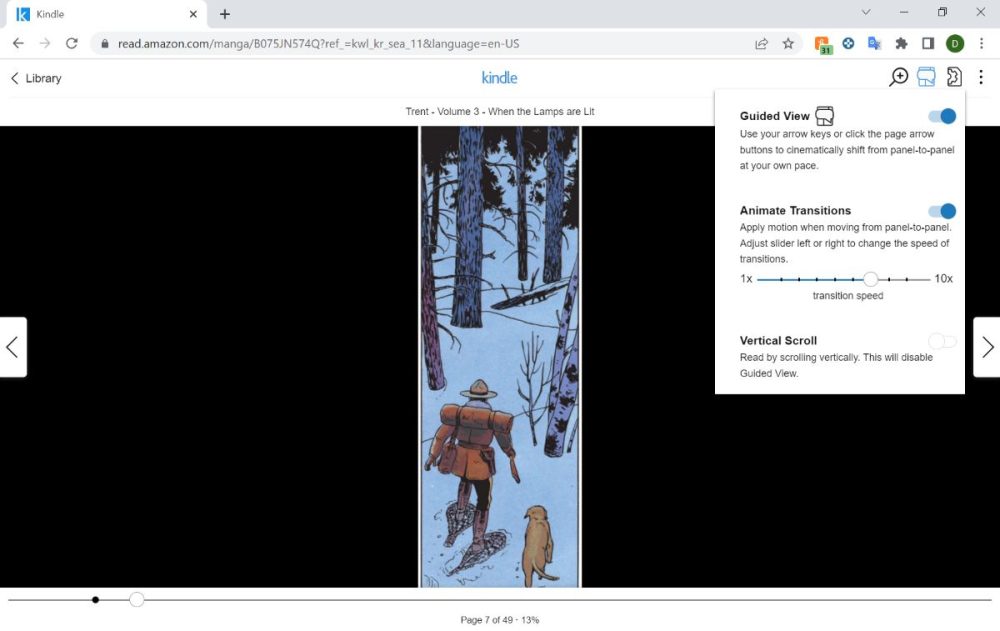Enable the Vertical Scroll toggle

click(942, 341)
